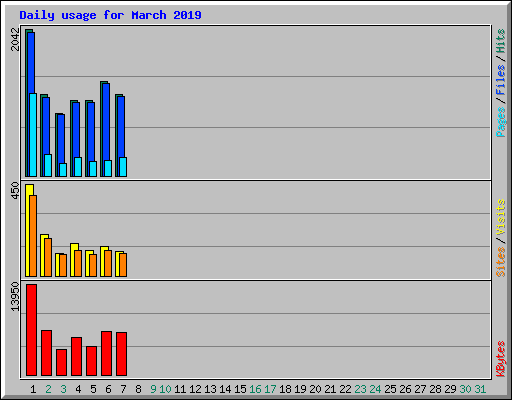Click day label 8 on the x-axis
The height and width of the screenshot is (400, 512).
tap(138, 389)
